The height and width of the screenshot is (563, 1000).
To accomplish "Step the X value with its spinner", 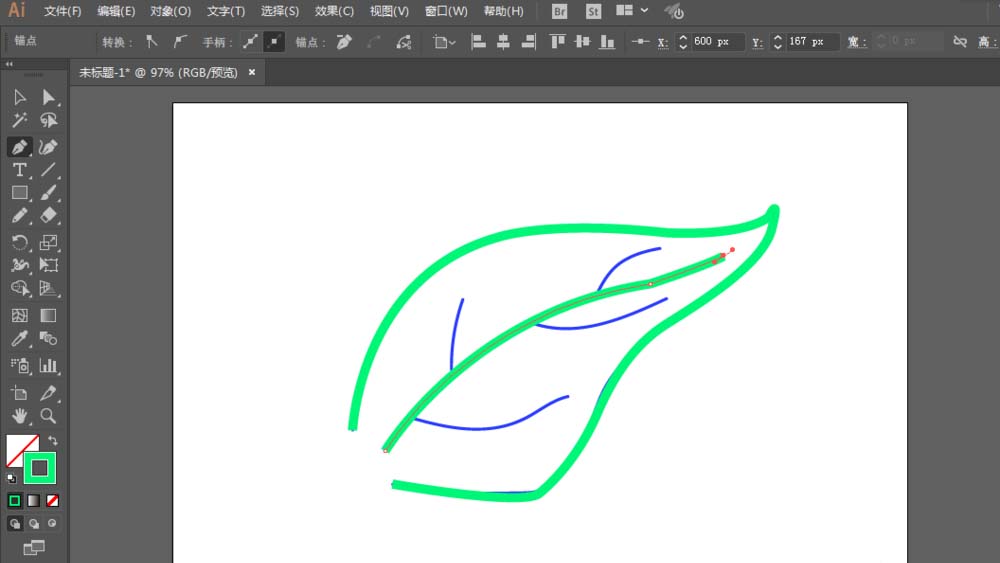I will click(683, 41).
